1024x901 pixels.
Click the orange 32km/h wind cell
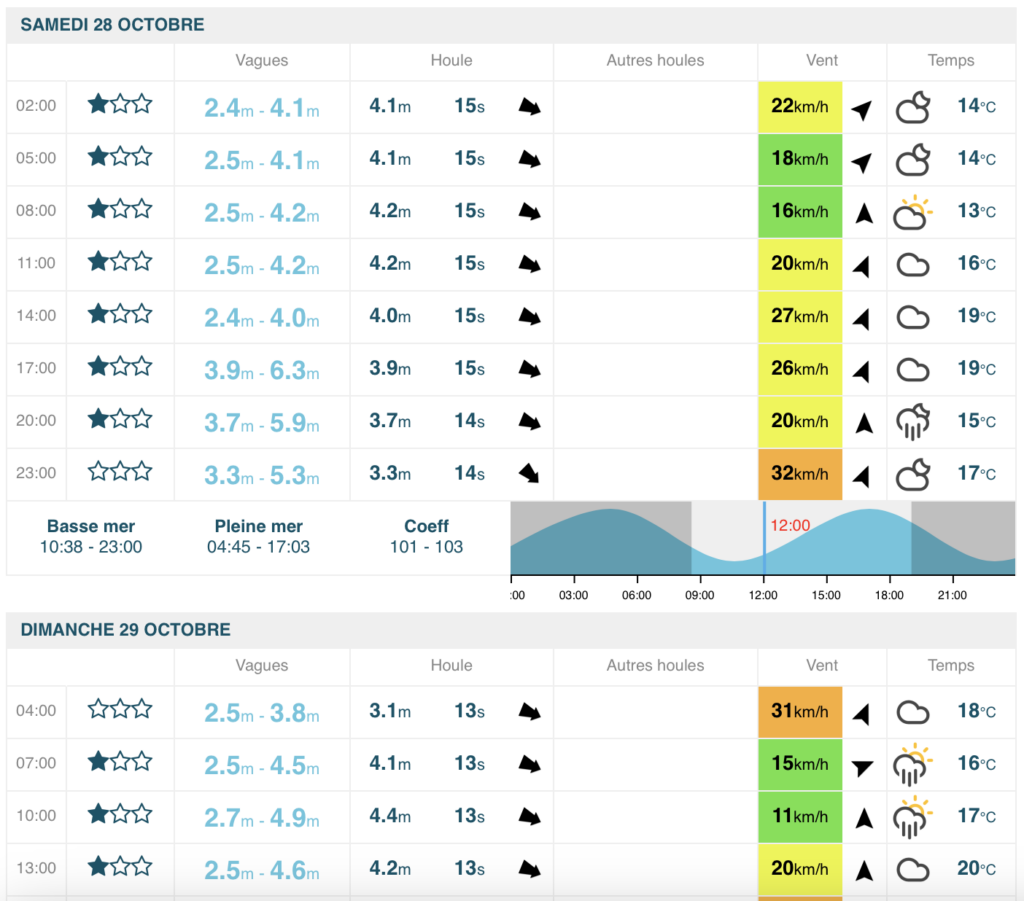click(x=800, y=473)
